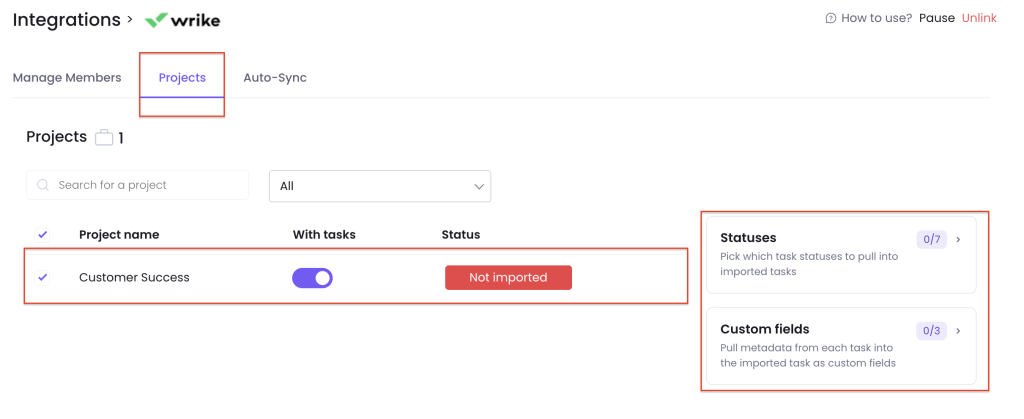Click the Wrike logo in breadcrumb
This screenshot has height=419, width=1024.
pos(182,20)
